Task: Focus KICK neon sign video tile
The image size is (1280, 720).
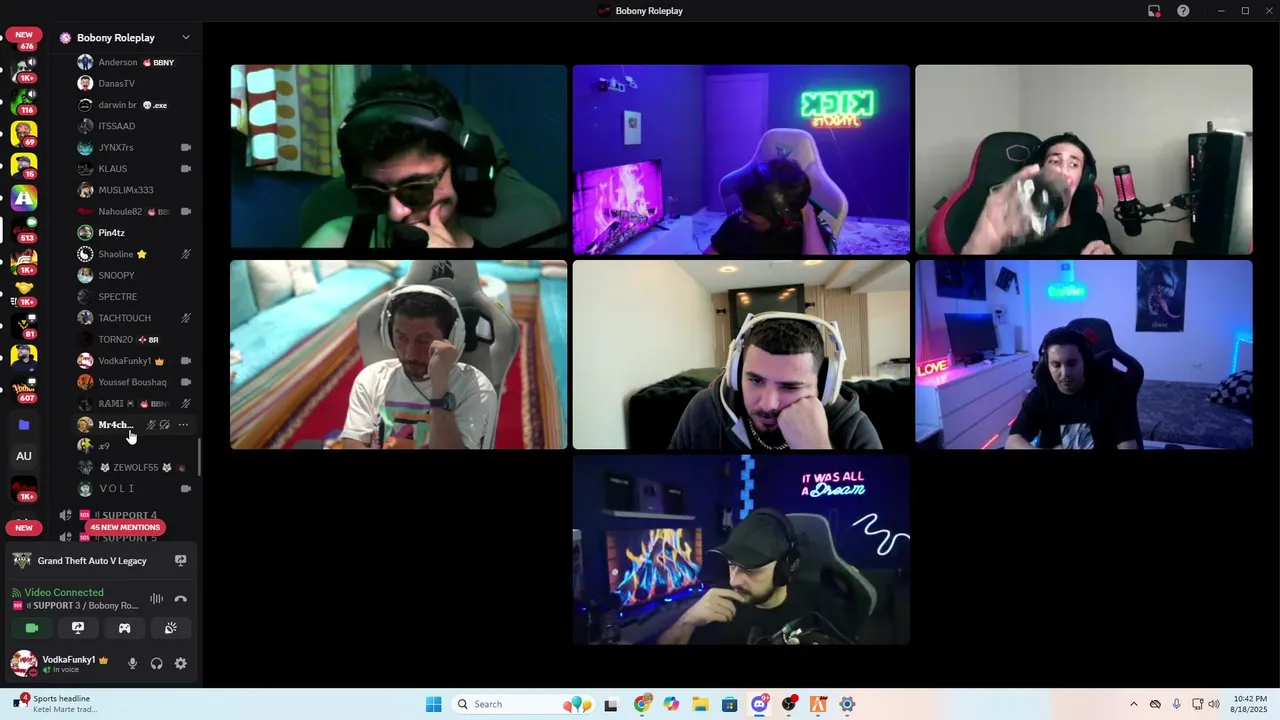Action: tap(741, 160)
